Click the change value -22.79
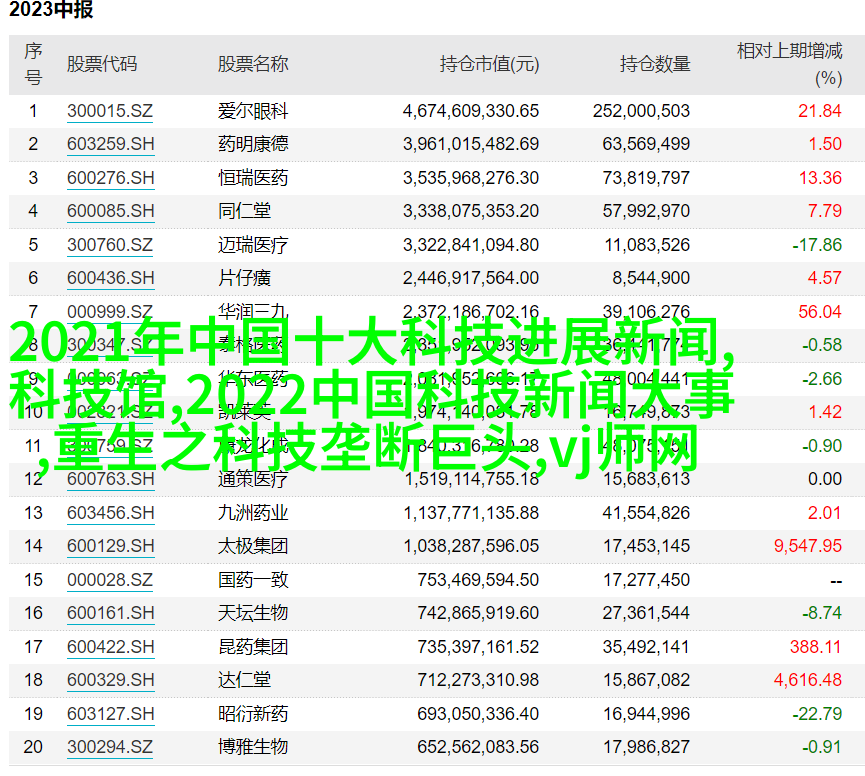Image resolution: width=865 pixels, height=776 pixels. tap(817, 714)
